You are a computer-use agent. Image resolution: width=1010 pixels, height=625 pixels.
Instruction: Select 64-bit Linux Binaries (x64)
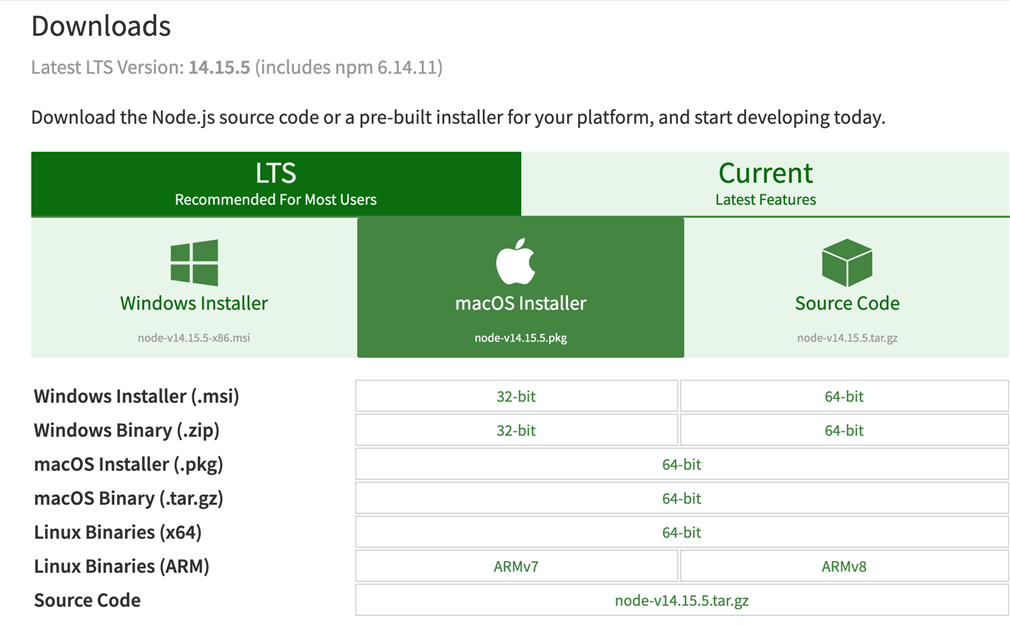click(681, 532)
